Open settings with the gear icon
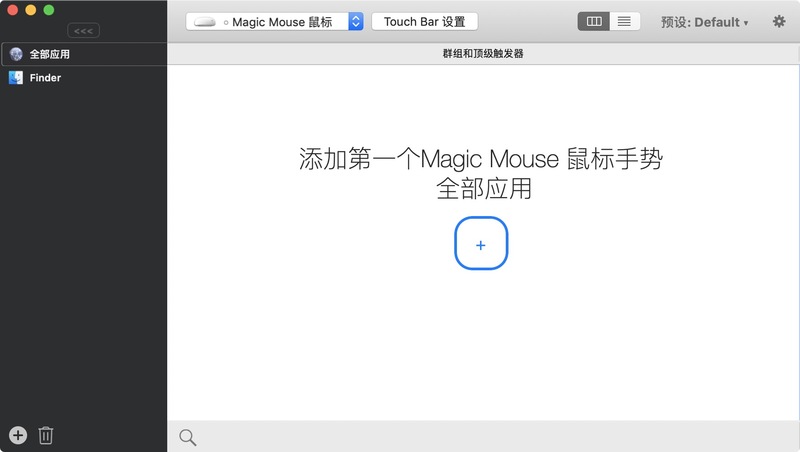The image size is (800, 452). [779, 21]
